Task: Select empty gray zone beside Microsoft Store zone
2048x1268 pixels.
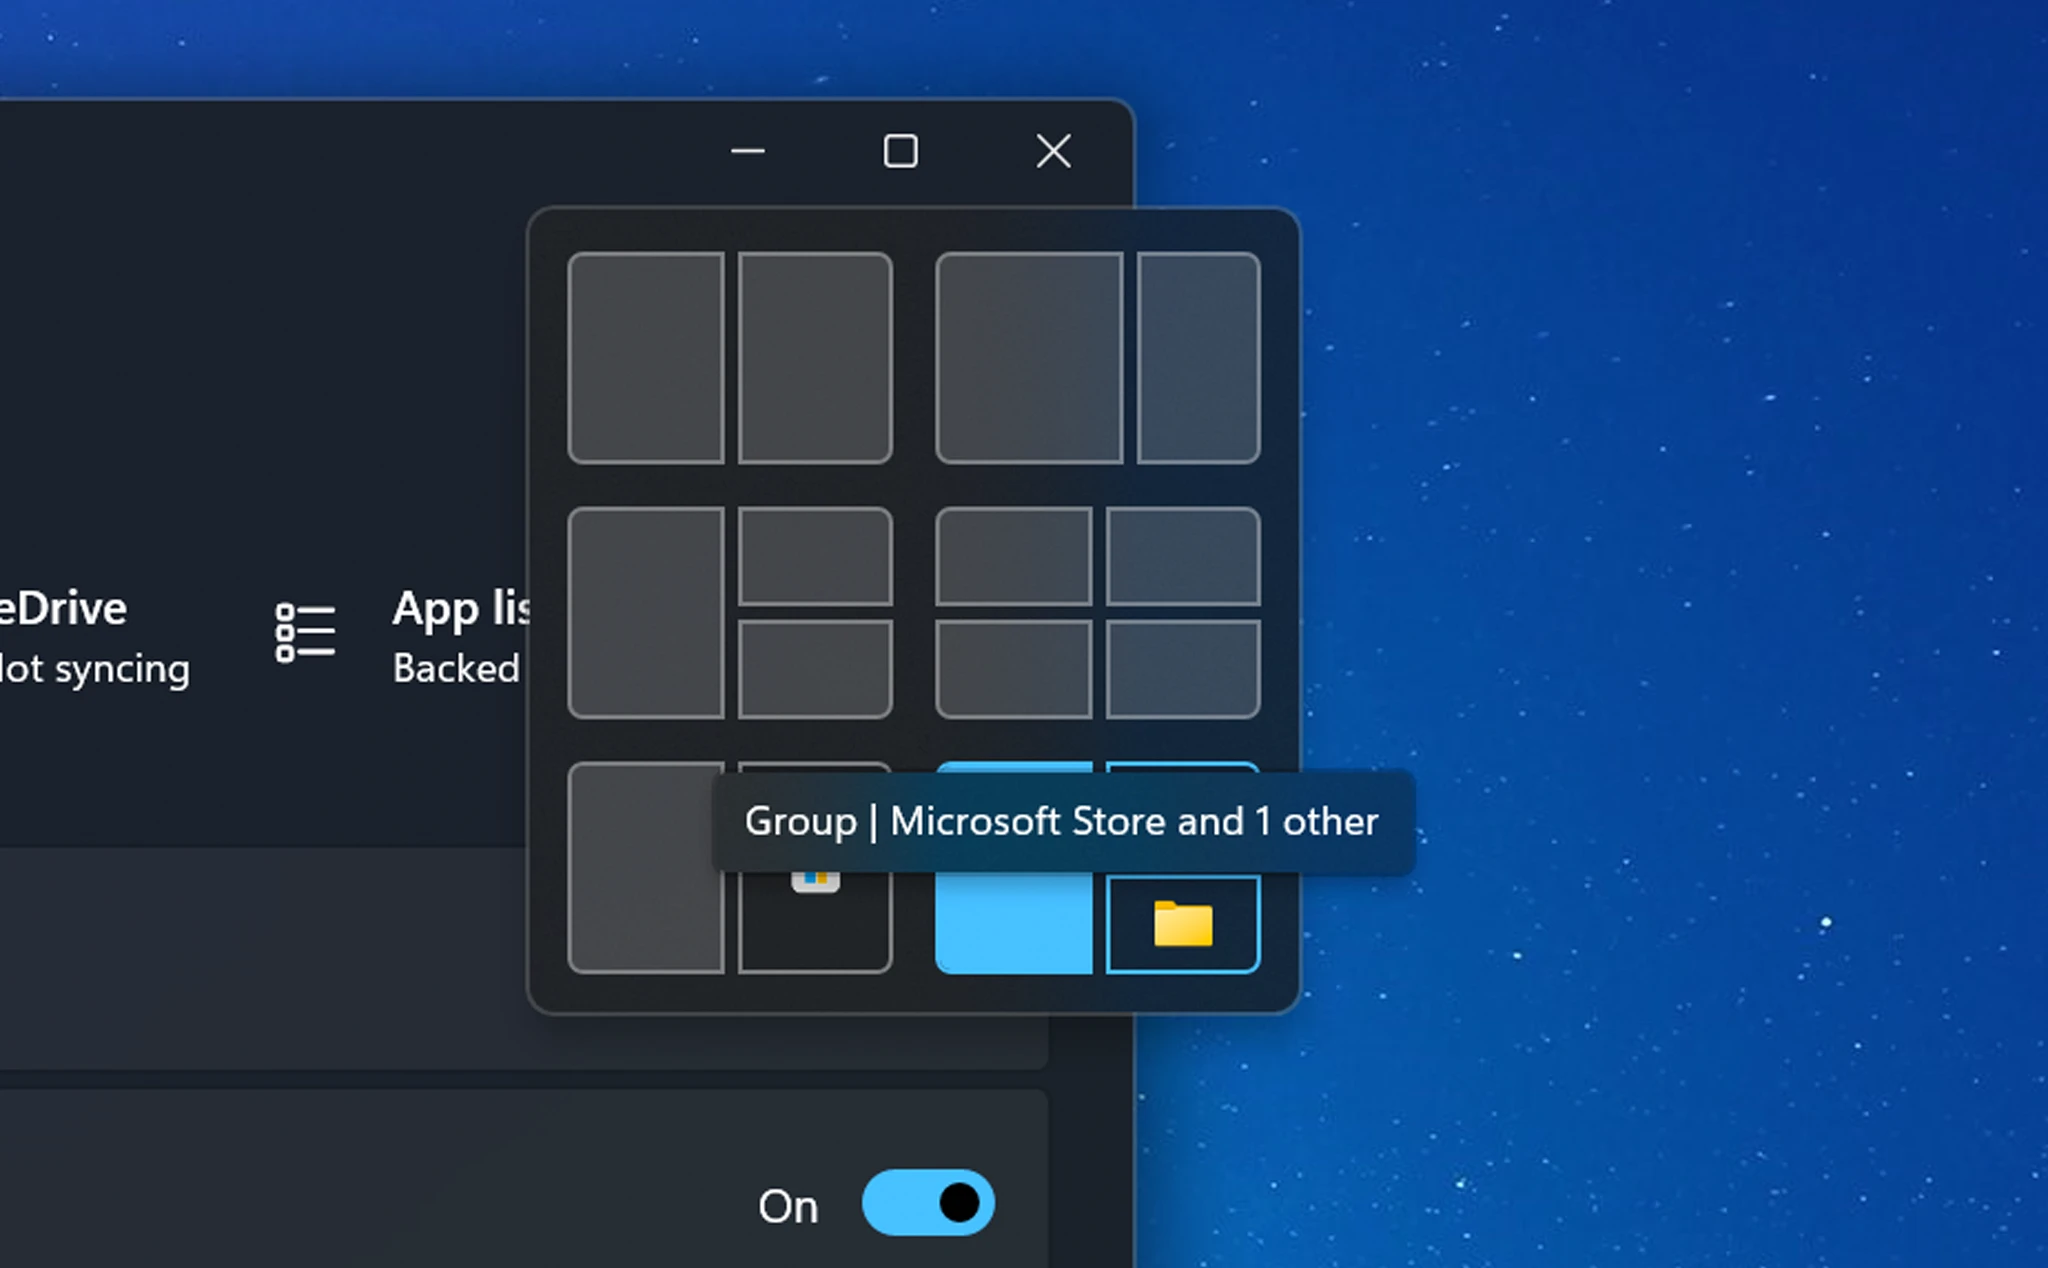Action: pyautogui.click(x=646, y=868)
